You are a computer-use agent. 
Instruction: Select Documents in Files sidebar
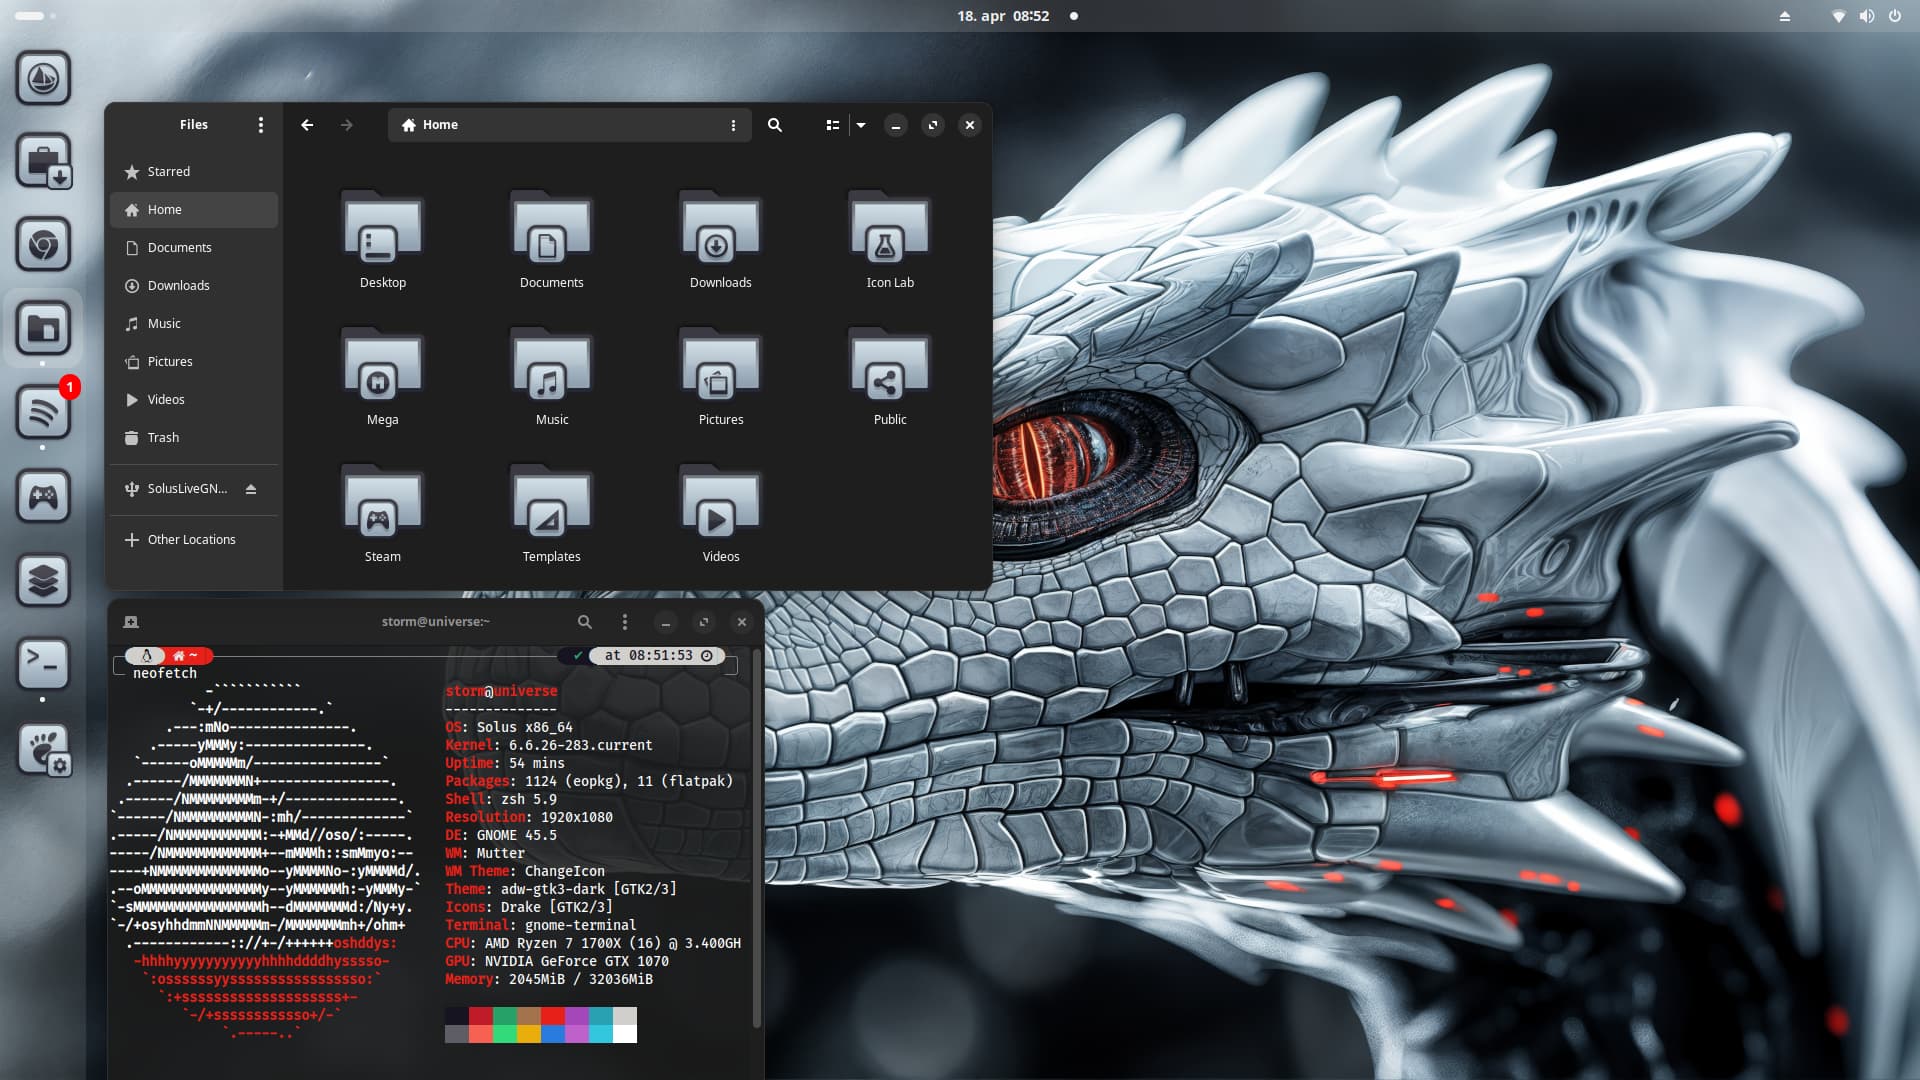pyautogui.click(x=194, y=248)
